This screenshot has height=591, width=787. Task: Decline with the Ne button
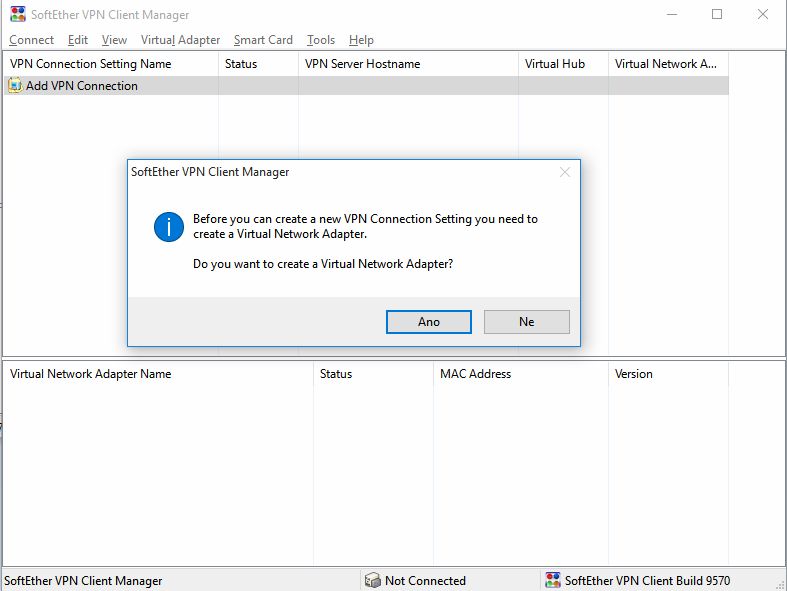[x=527, y=321]
